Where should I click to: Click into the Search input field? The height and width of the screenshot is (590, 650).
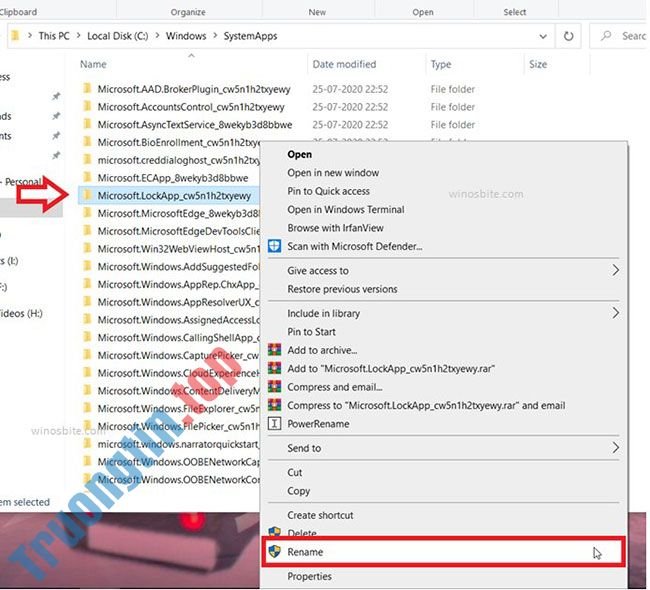point(633,36)
